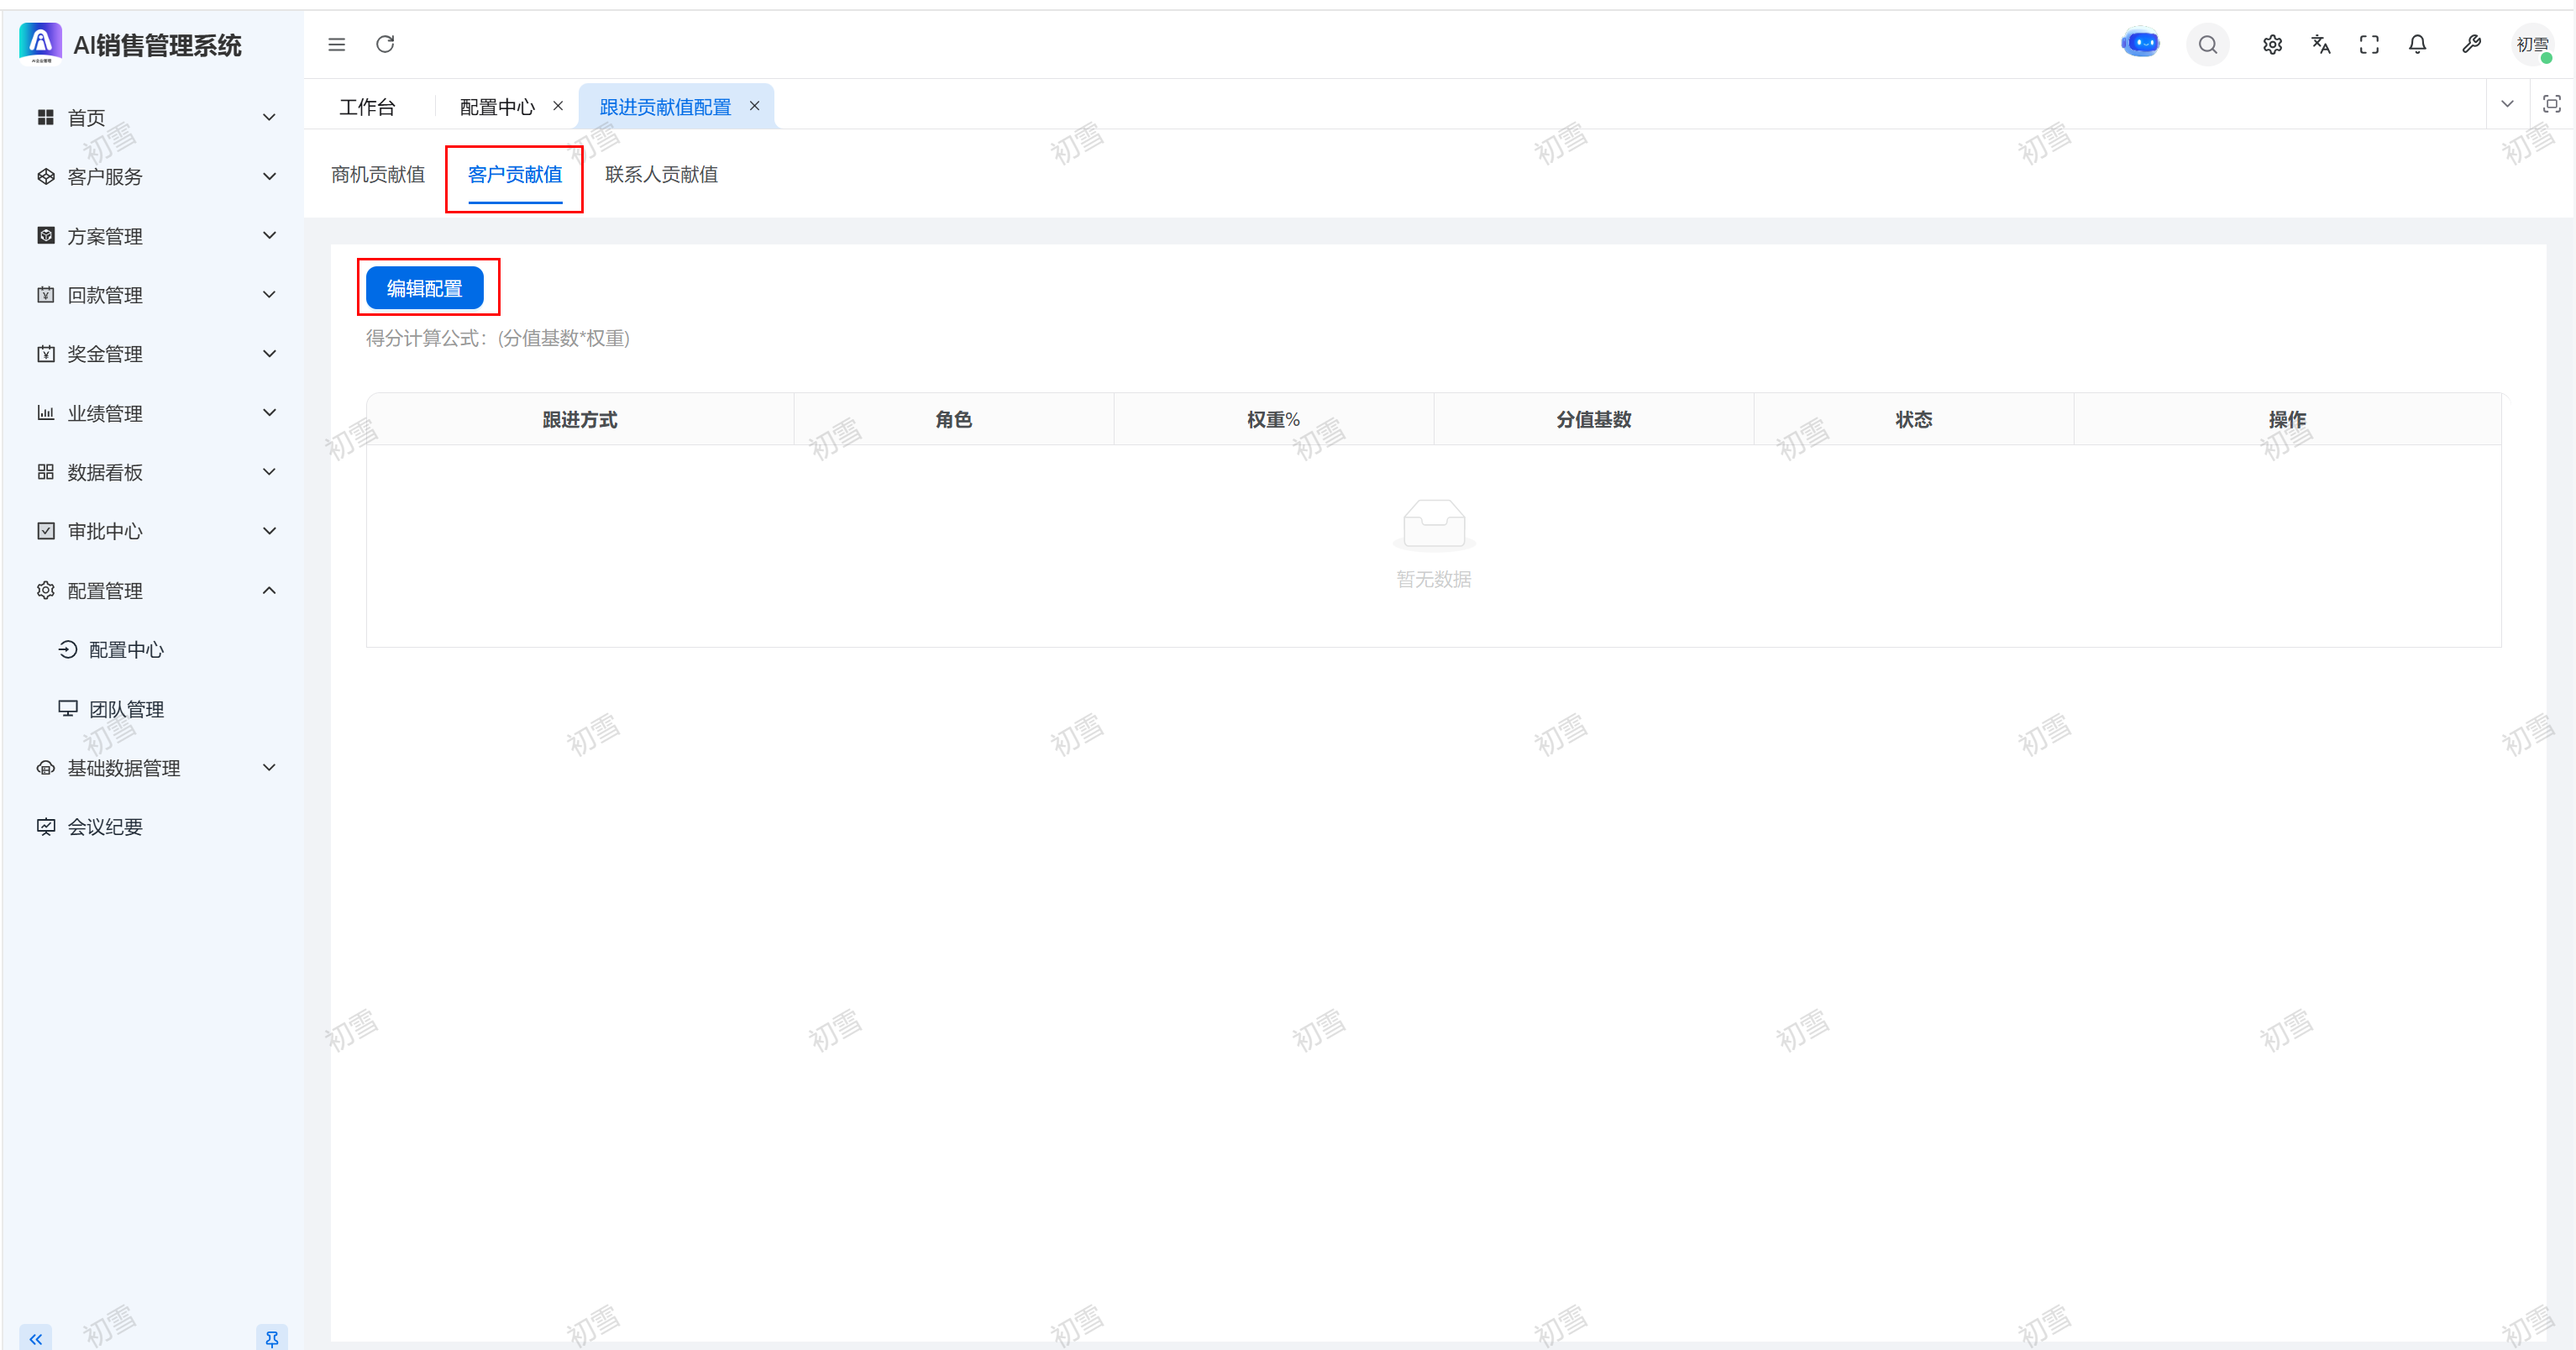Image resolution: width=2576 pixels, height=1350 pixels.
Task: Open the settings gear icon in header
Action: coord(2272,45)
